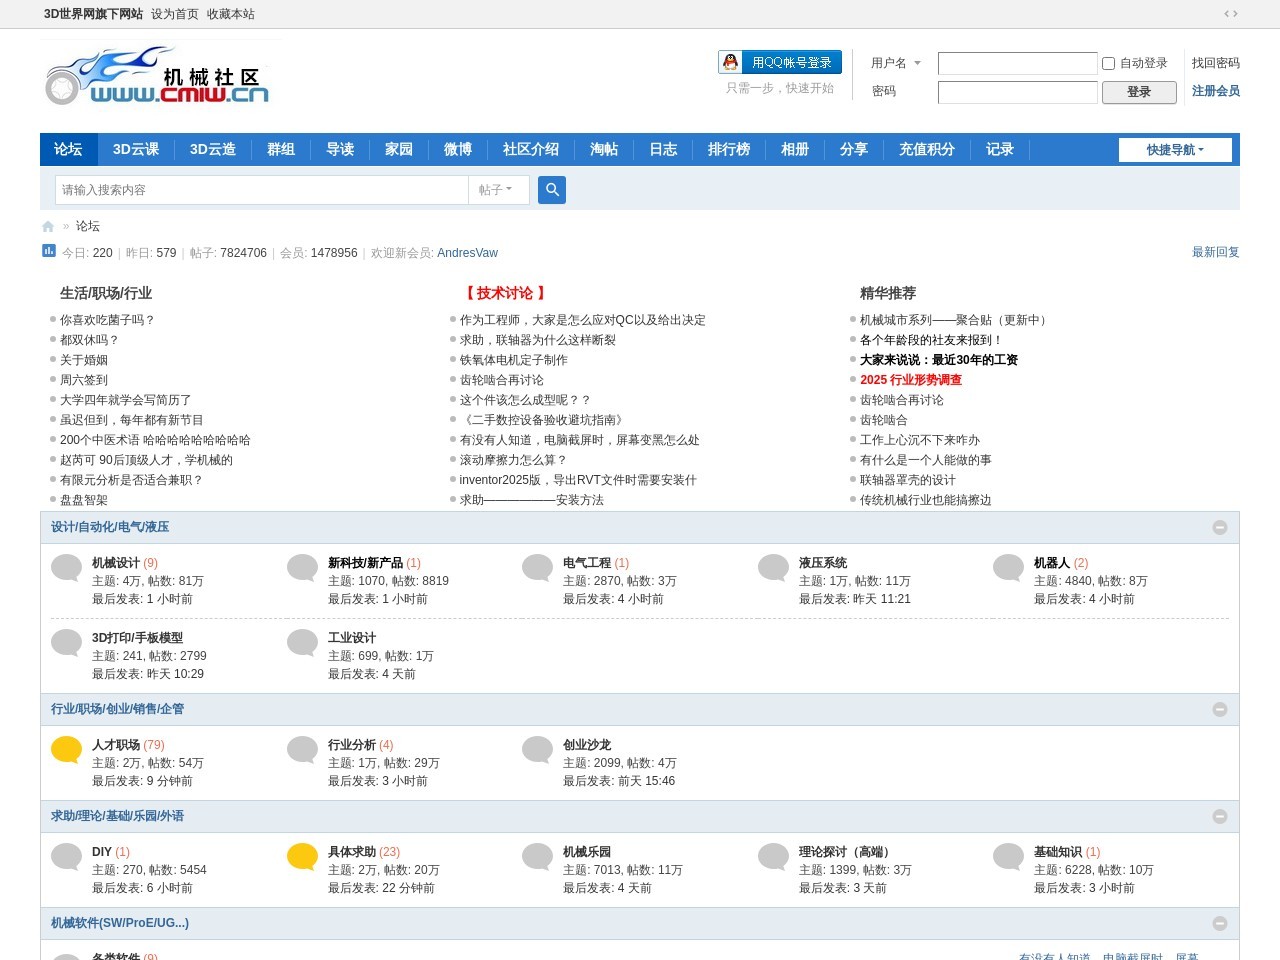The image size is (1280, 960).
Task: Enable the 自动登录 checkbox
Action: tap(1108, 62)
